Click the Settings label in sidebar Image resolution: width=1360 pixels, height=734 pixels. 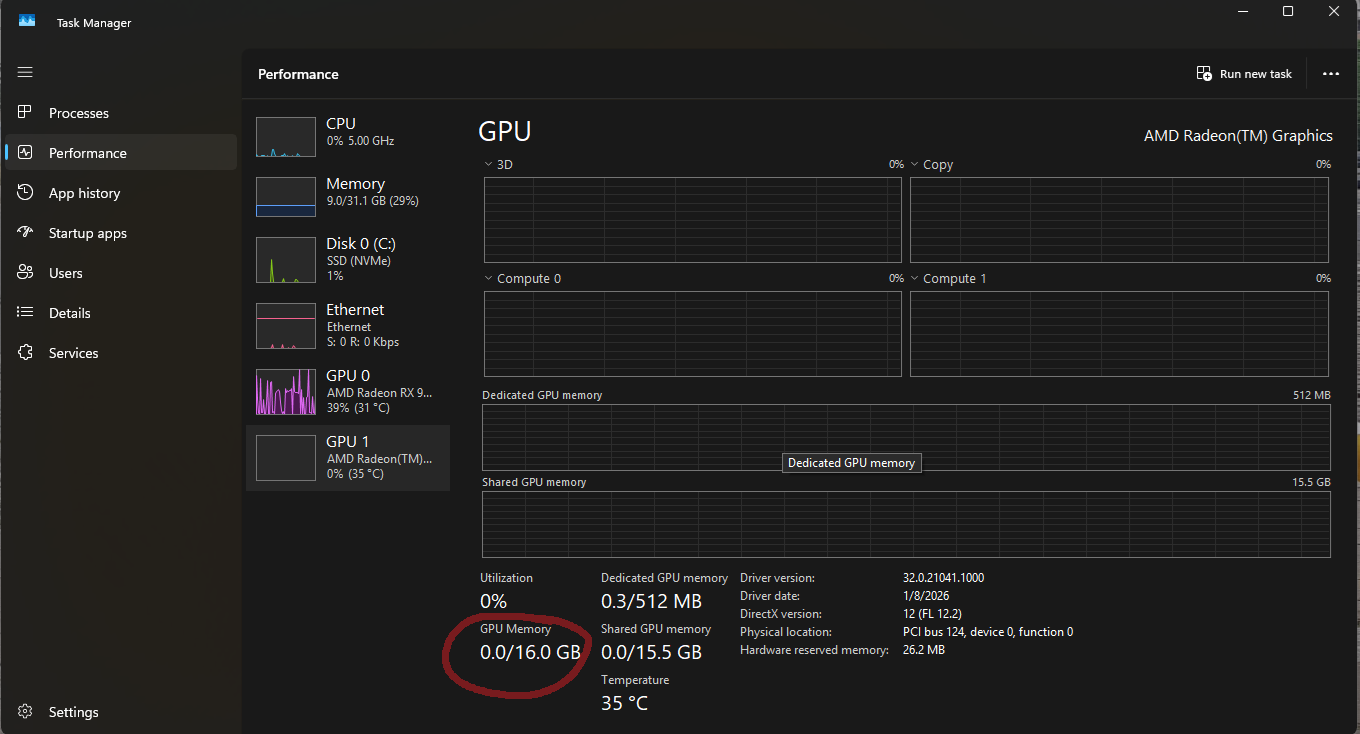coord(74,712)
